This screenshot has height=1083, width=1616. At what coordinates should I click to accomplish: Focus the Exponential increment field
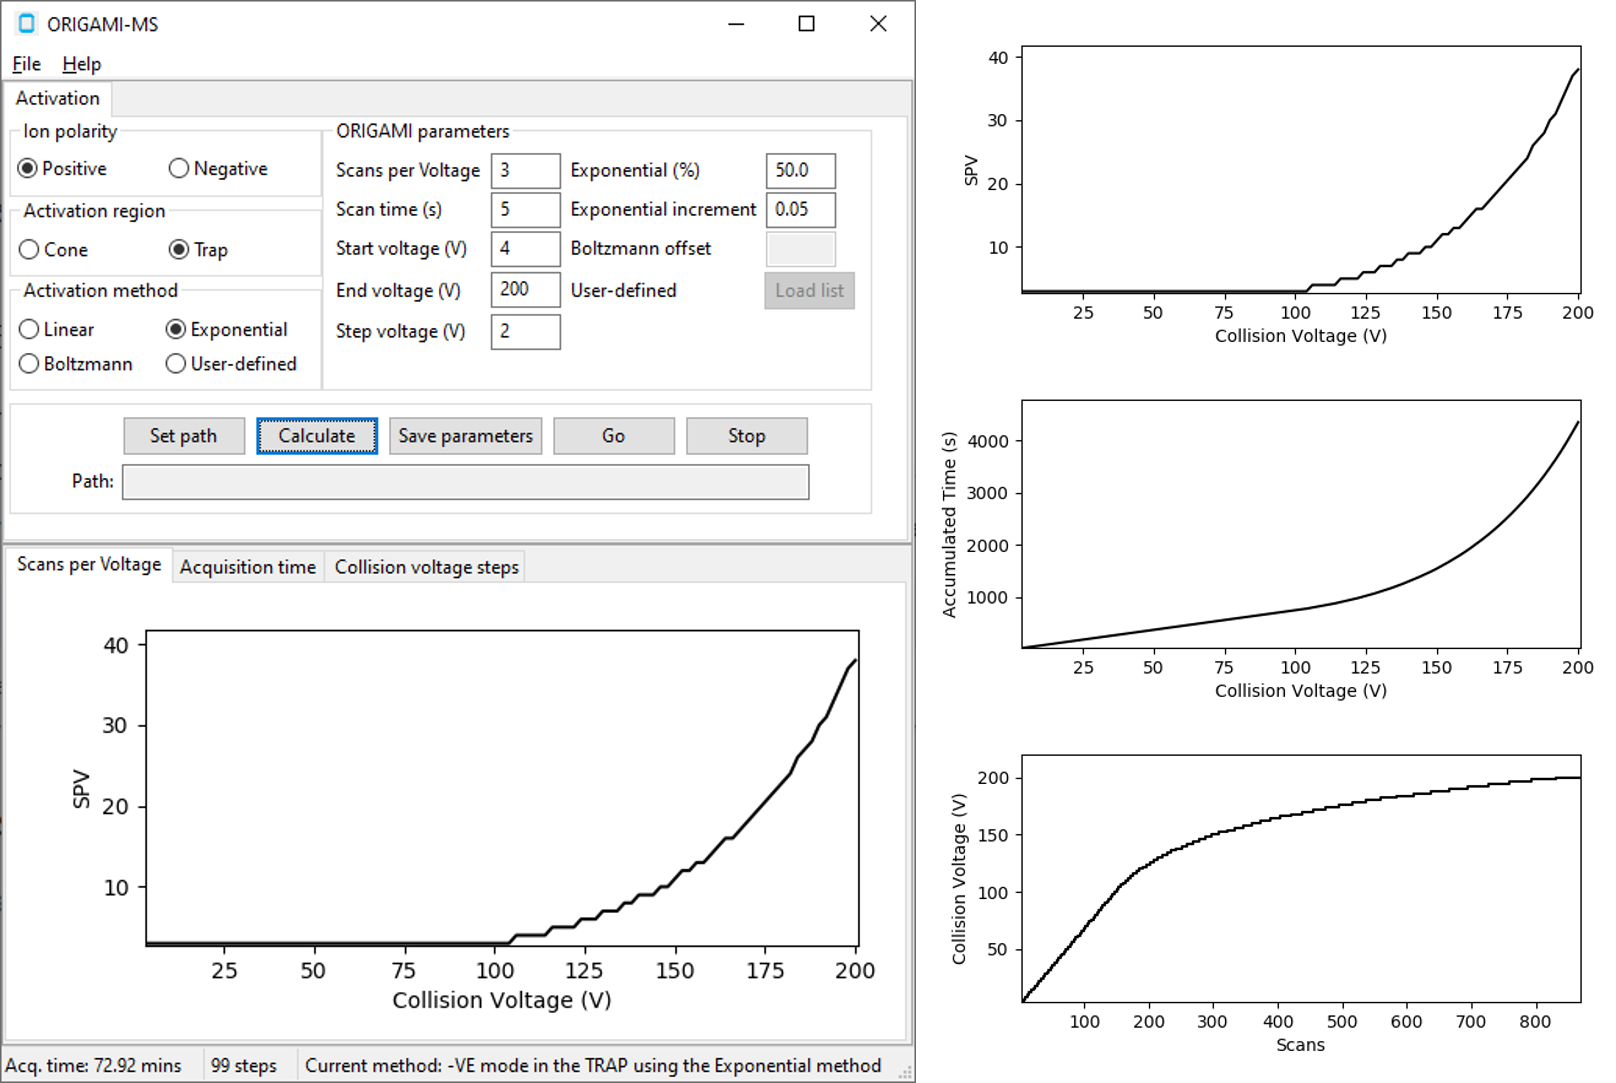click(x=801, y=210)
